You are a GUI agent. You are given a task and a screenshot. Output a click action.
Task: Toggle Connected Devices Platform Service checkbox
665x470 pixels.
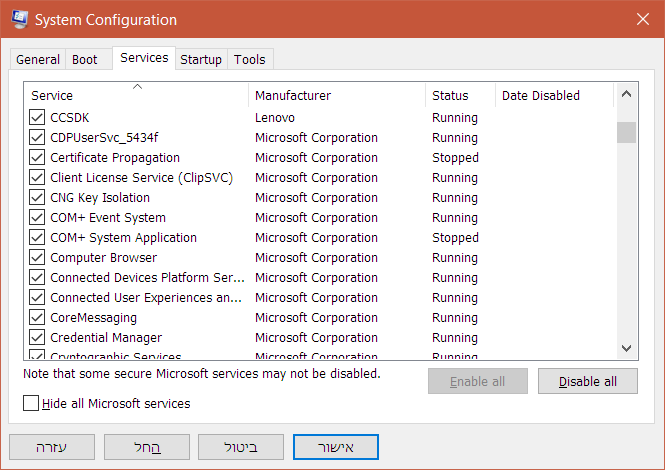pos(37,277)
